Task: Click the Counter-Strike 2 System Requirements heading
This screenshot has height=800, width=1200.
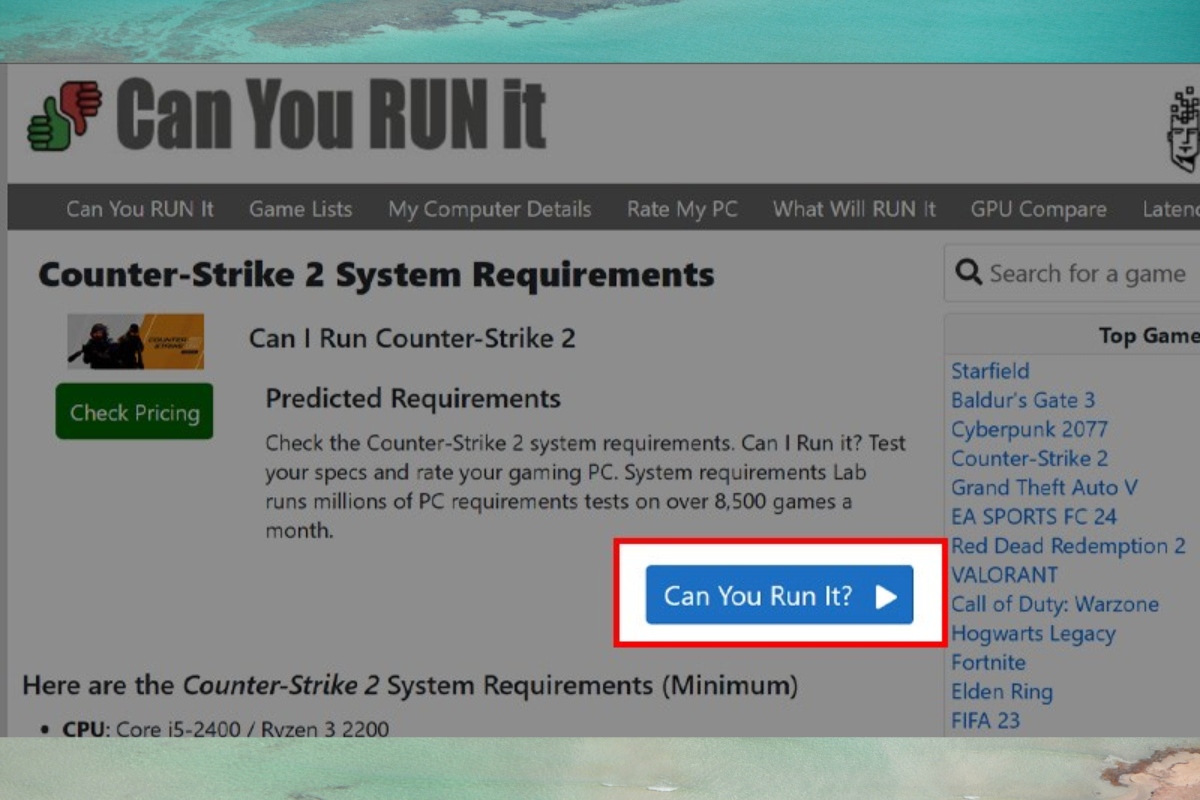Action: tap(376, 274)
